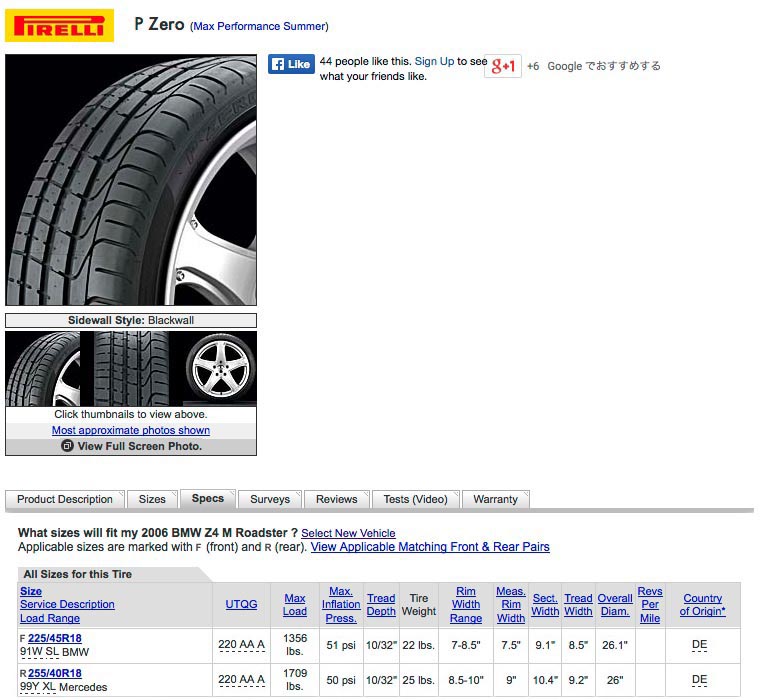Open the 225/45R18 tire size link
This screenshot has width=760, height=700.
(55, 638)
